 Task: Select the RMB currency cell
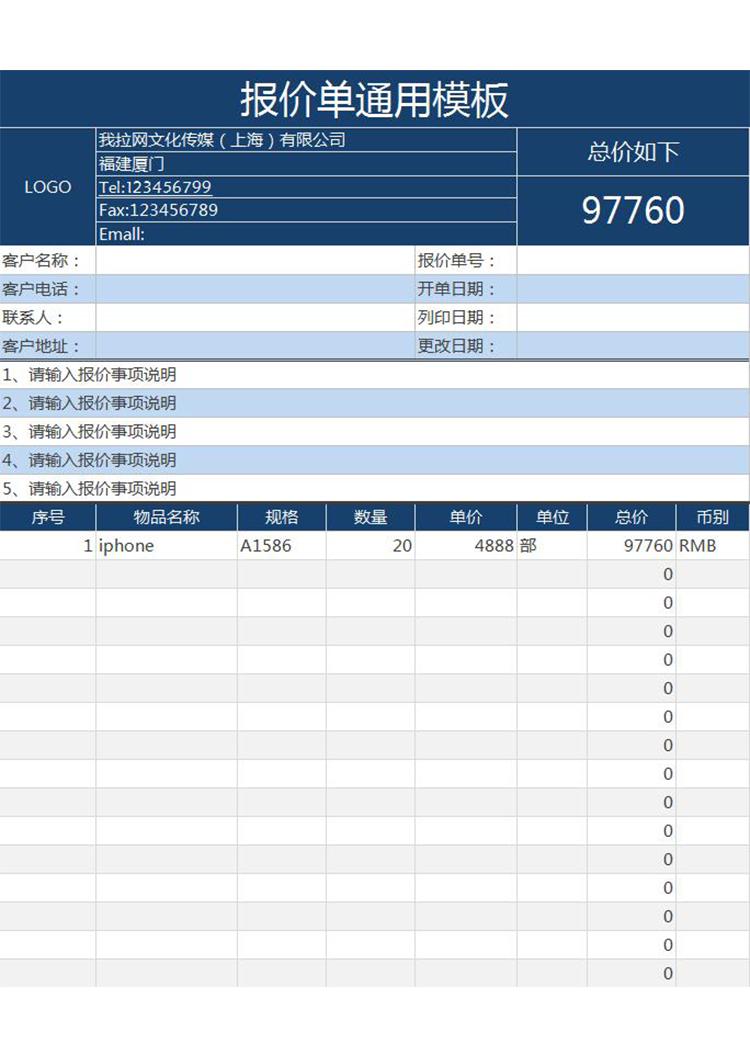713,546
